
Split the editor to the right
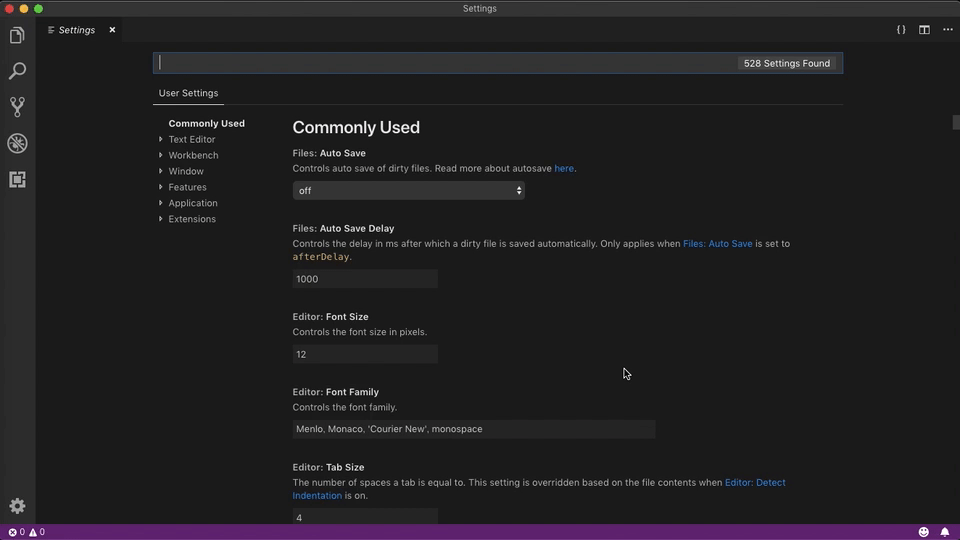tap(924, 29)
